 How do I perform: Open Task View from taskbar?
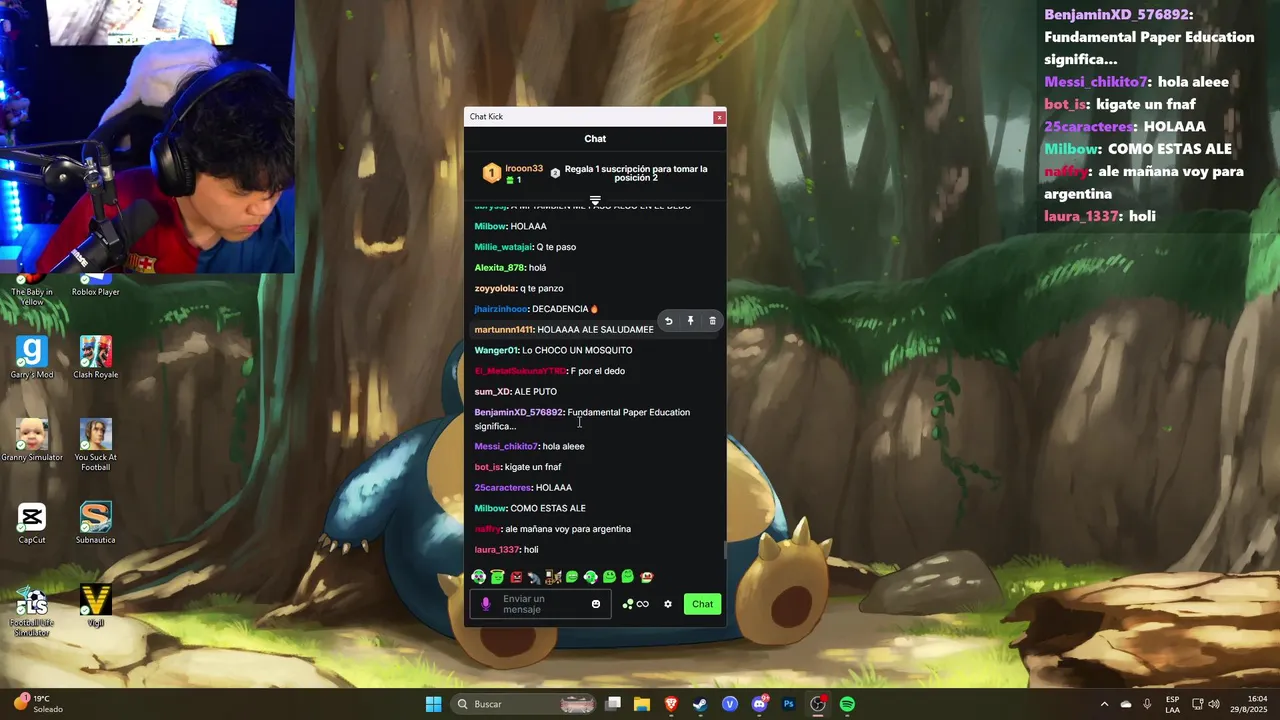[x=614, y=704]
